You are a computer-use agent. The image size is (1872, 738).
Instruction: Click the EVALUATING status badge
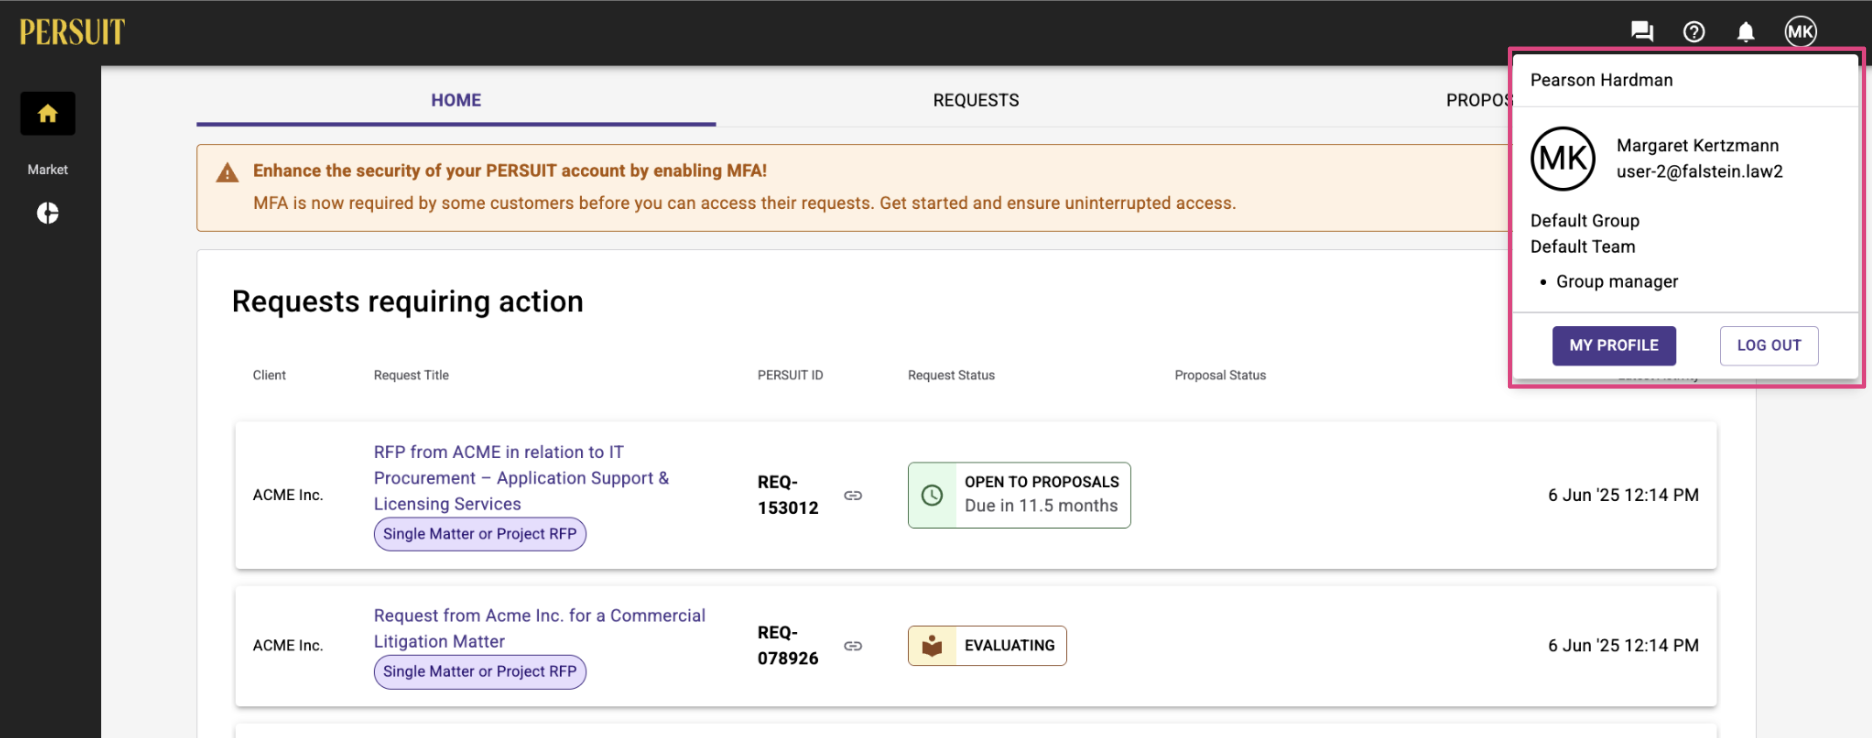[x=987, y=646]
